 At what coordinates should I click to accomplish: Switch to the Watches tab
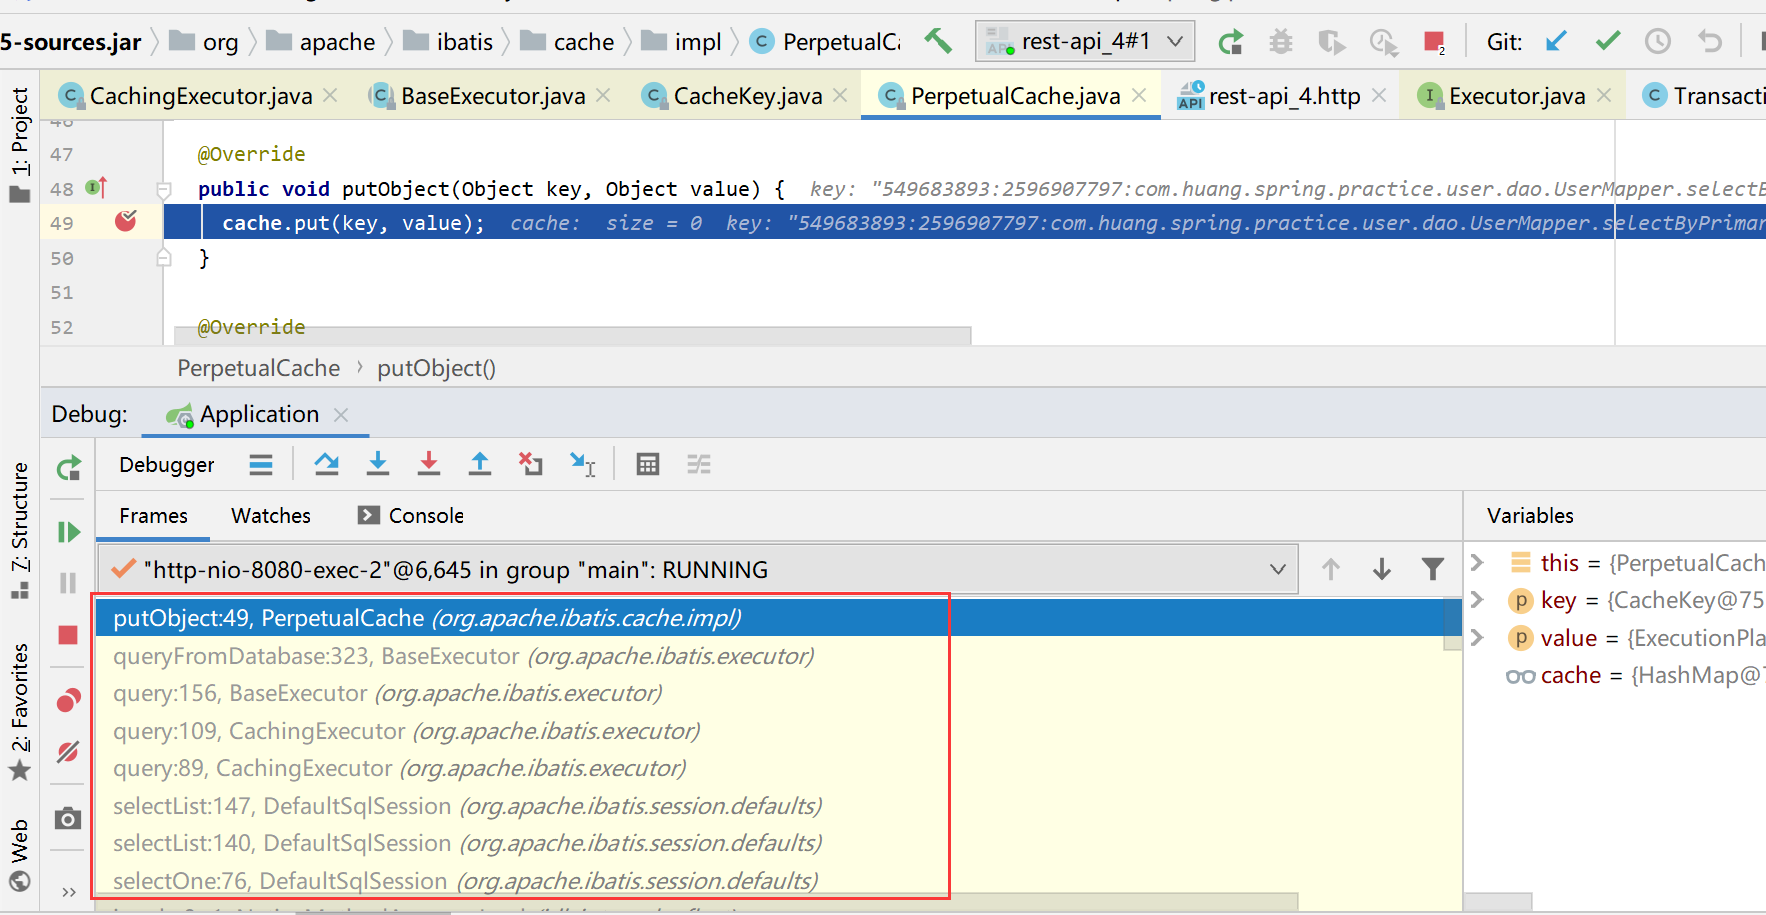tap(271, 516)
